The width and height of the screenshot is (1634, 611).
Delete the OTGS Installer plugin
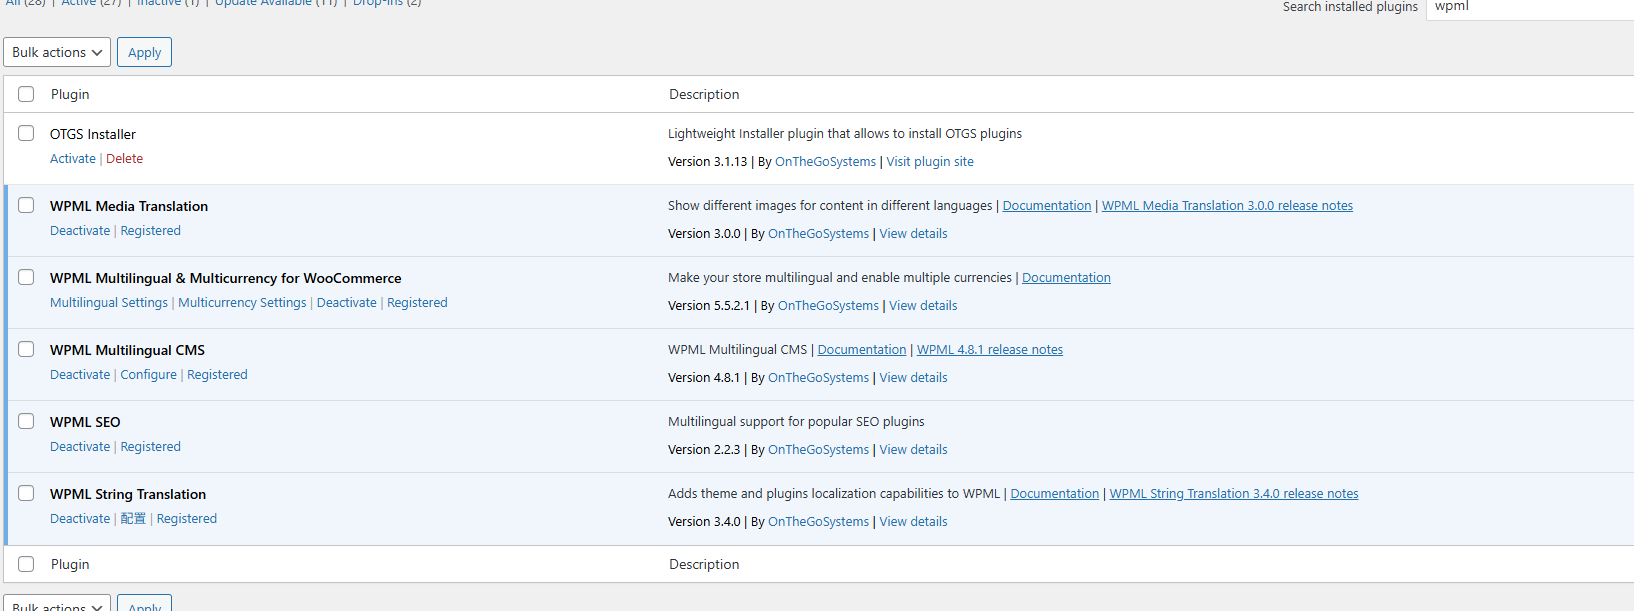coord(124,159)
